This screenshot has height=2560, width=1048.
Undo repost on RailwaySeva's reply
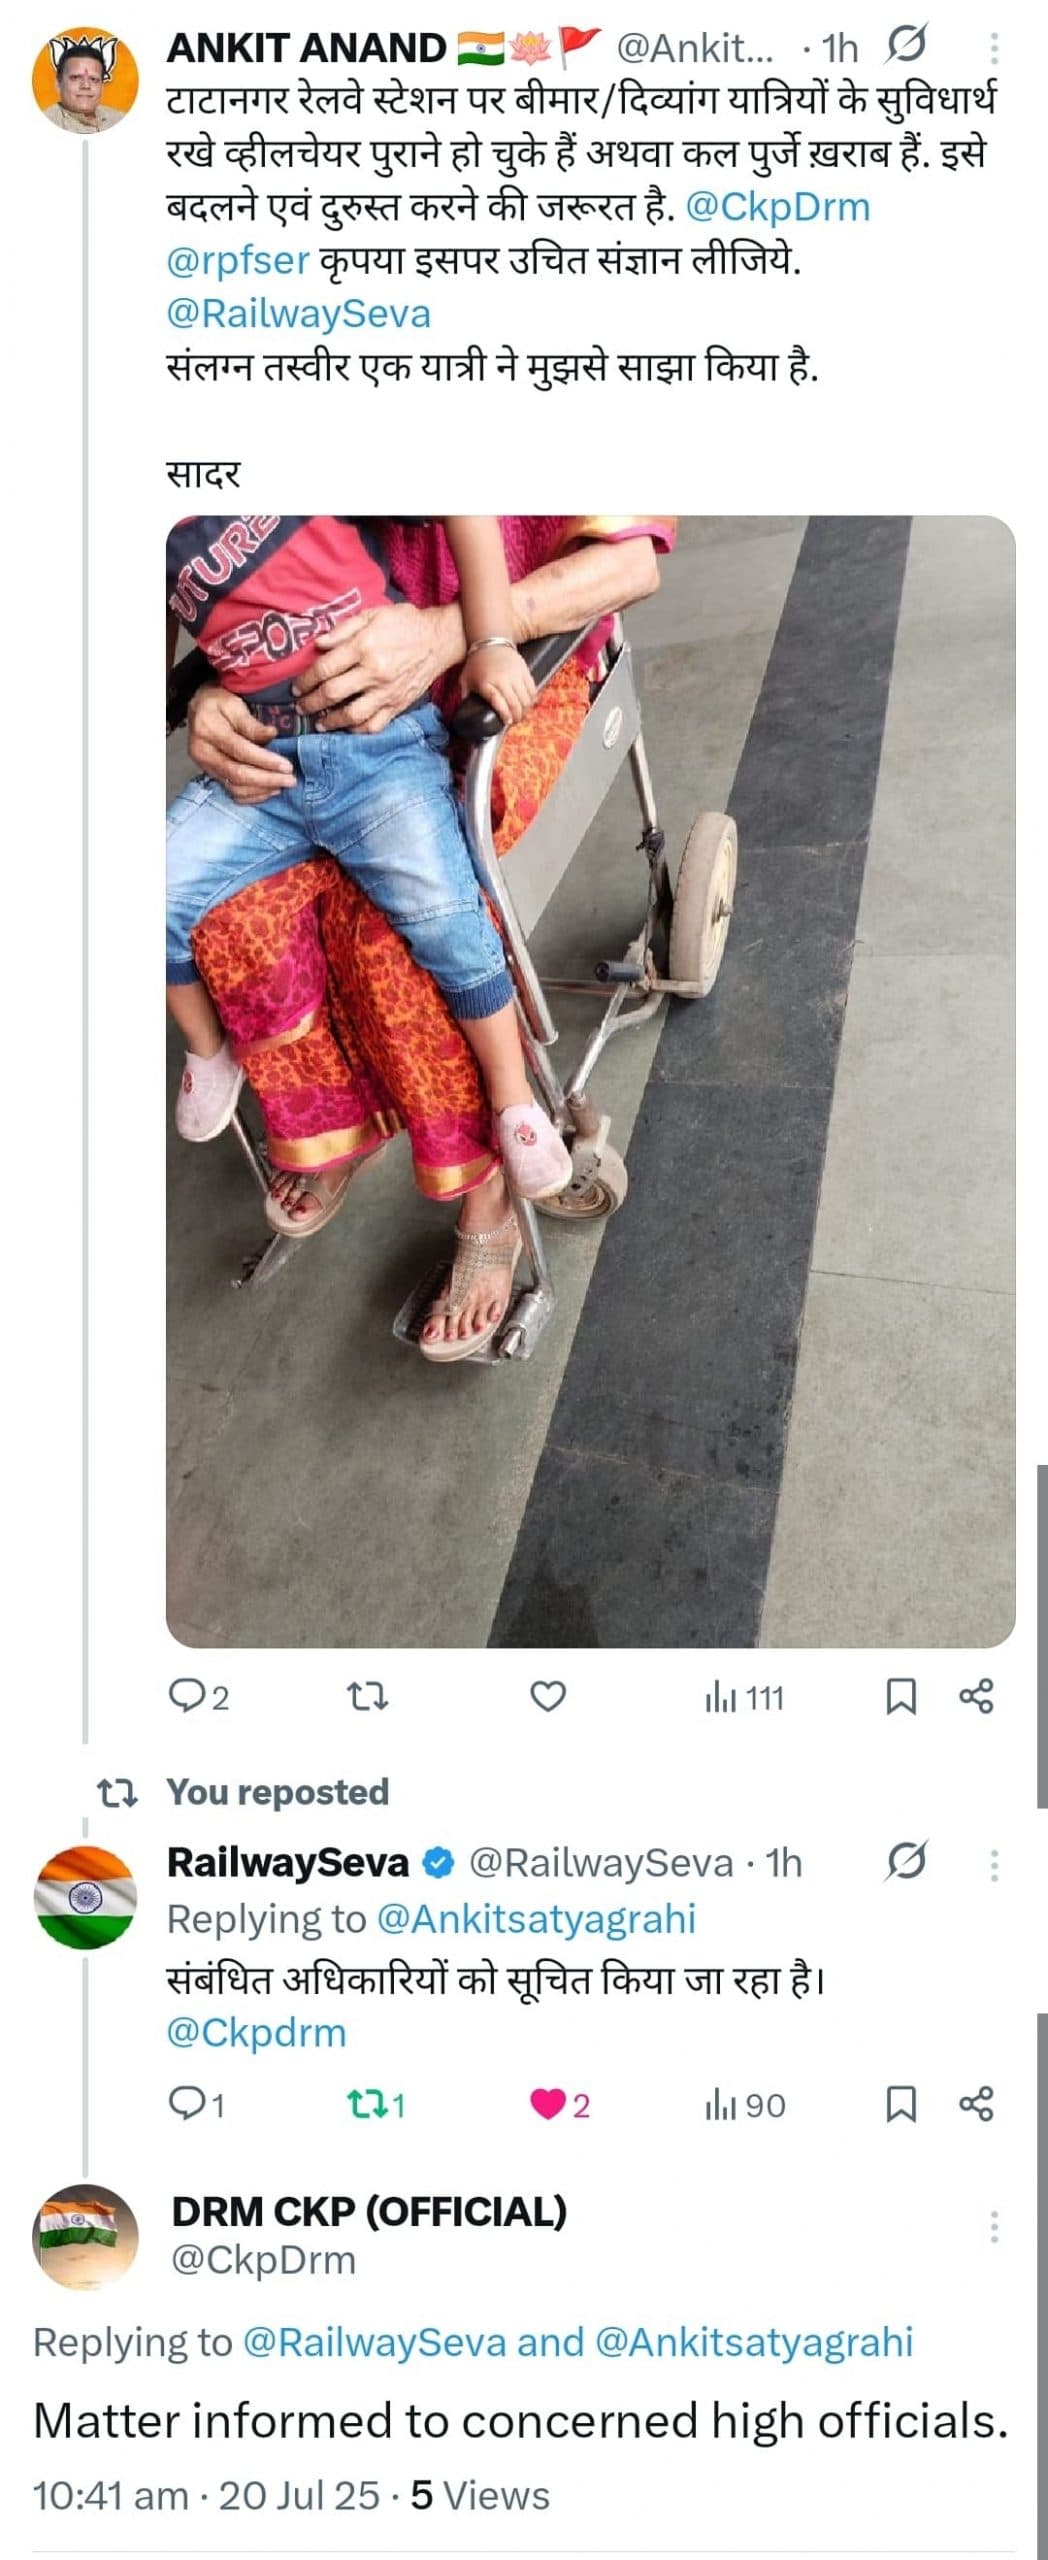pos(366,2105)
